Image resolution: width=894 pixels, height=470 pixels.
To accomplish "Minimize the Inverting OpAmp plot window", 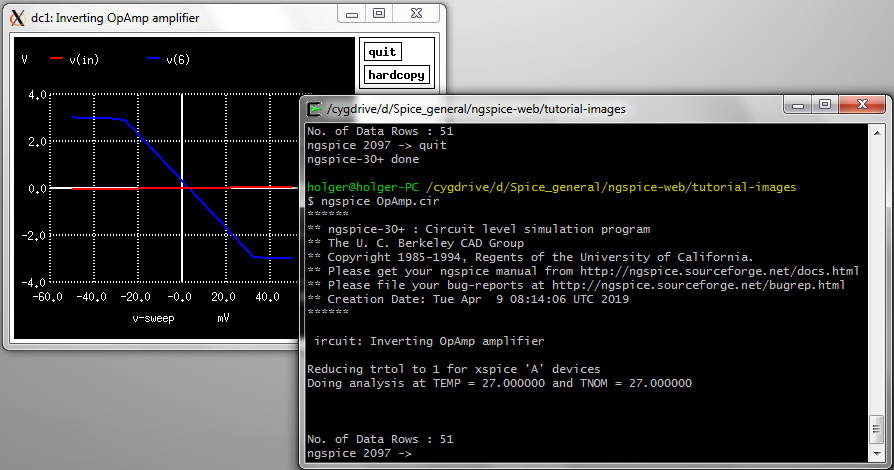I will 351,13.
